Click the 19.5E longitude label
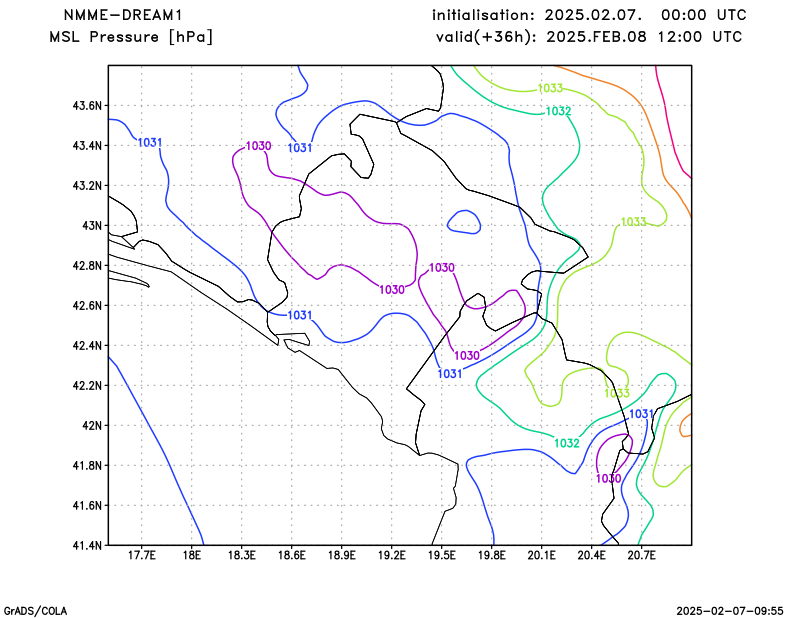Viewport: 800px width, 618px height. [441, 556]
